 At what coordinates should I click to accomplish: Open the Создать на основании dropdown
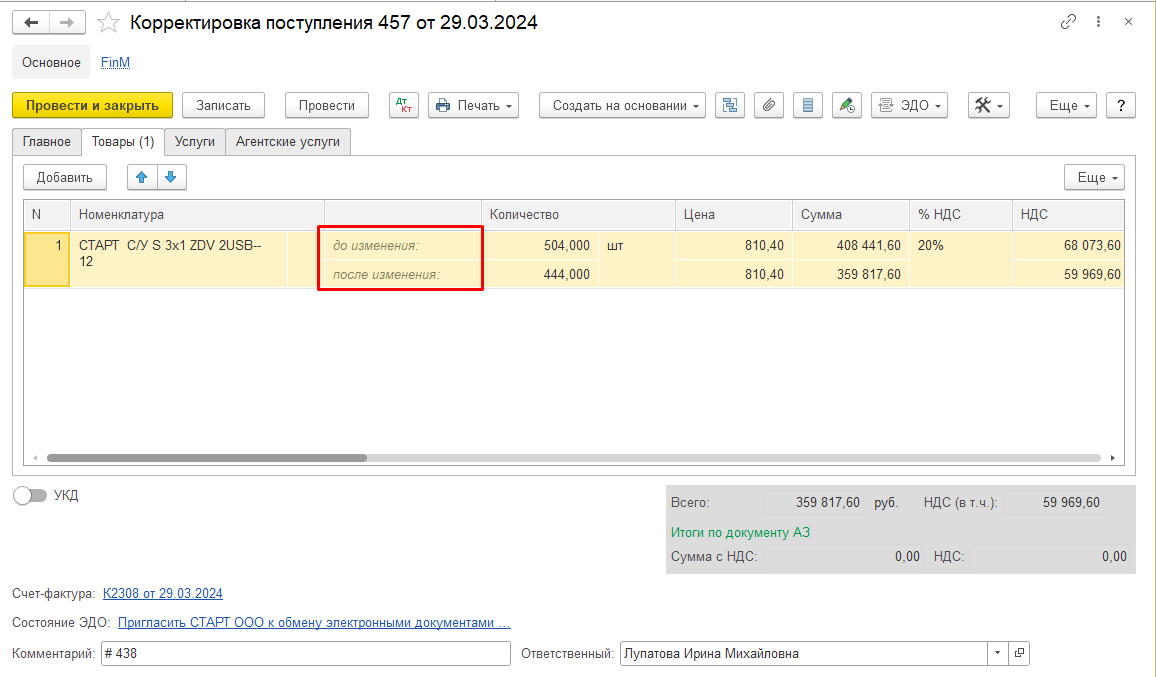tap(622, 105)
